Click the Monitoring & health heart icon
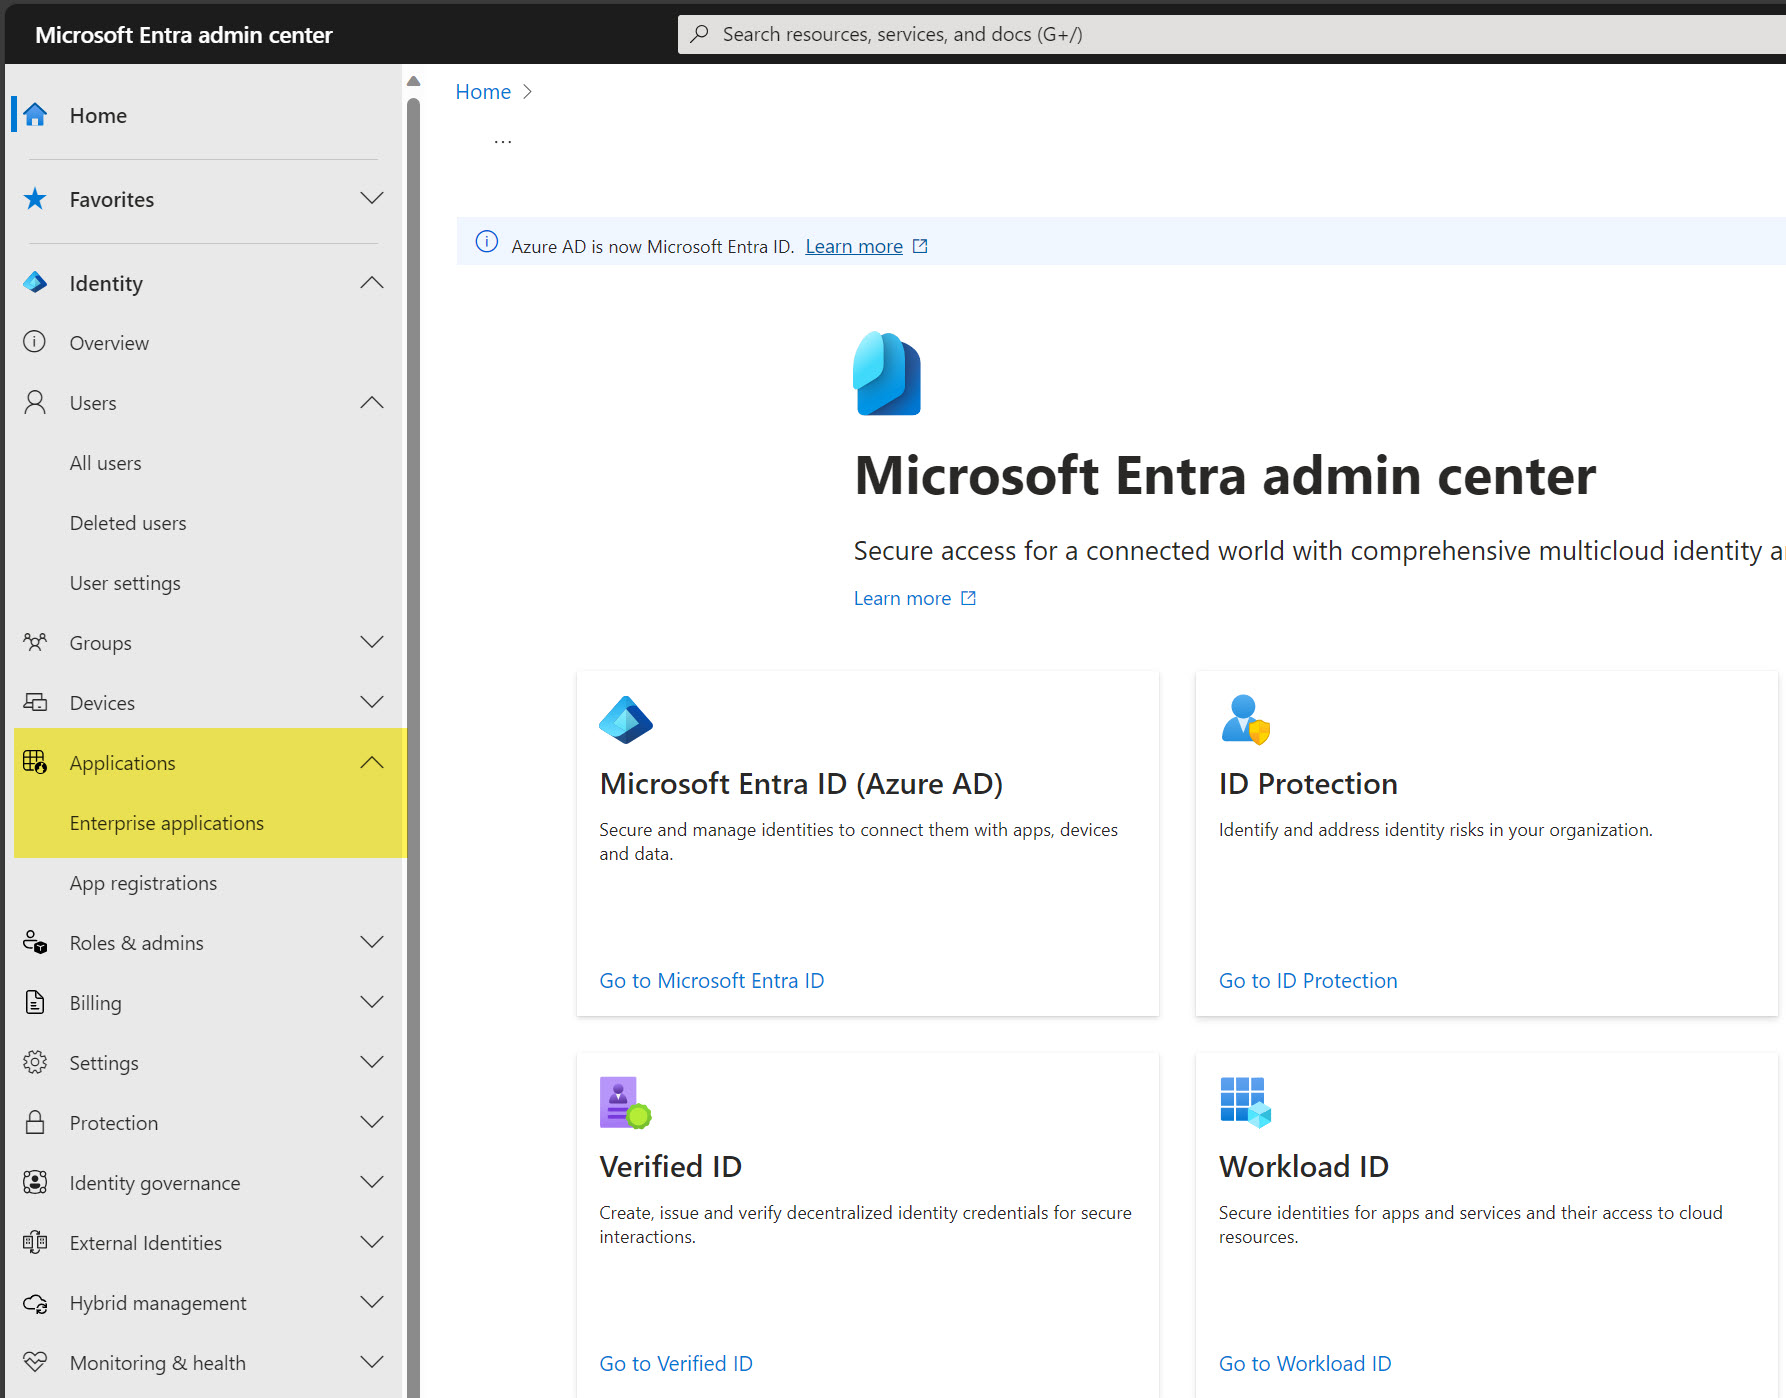The height and width of the screenshot is (1398, 1786). [x=35, y=1362]
